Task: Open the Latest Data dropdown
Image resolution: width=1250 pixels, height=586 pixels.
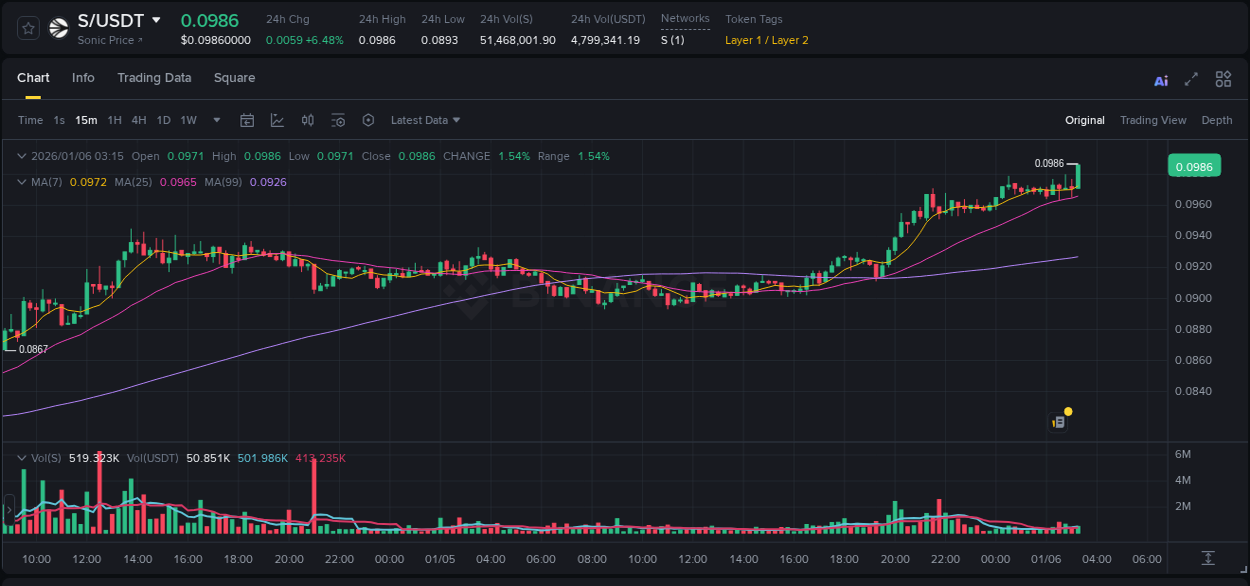Action: (x=425, y=120)
